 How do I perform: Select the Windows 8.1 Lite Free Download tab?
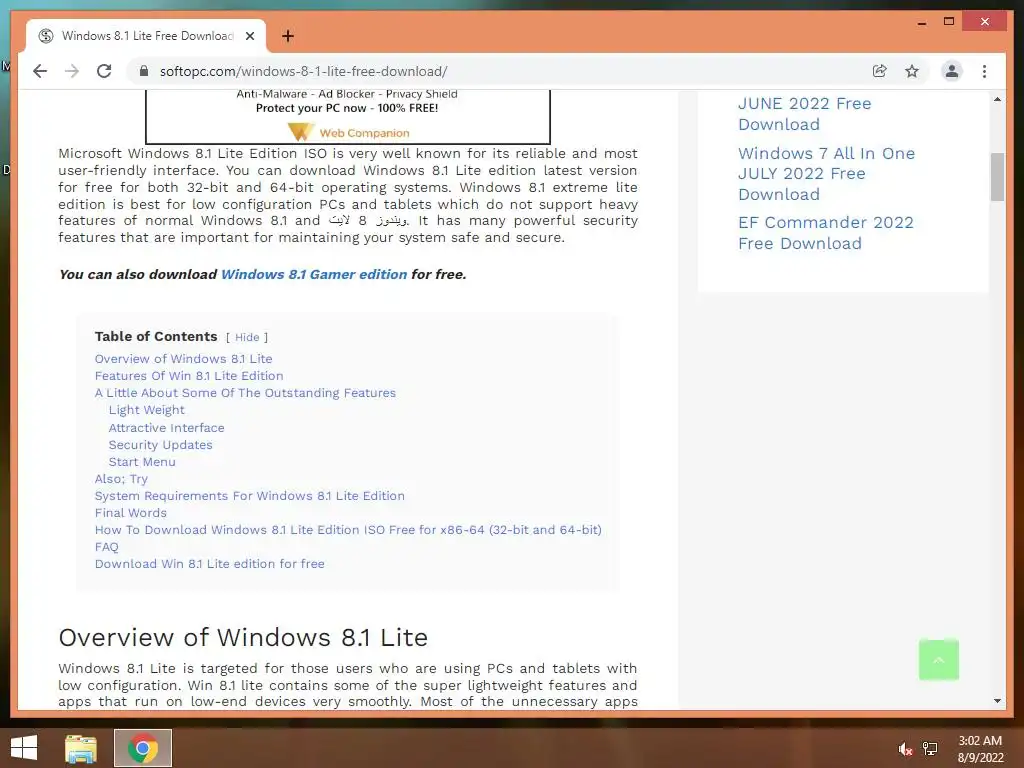coord(146,36)
